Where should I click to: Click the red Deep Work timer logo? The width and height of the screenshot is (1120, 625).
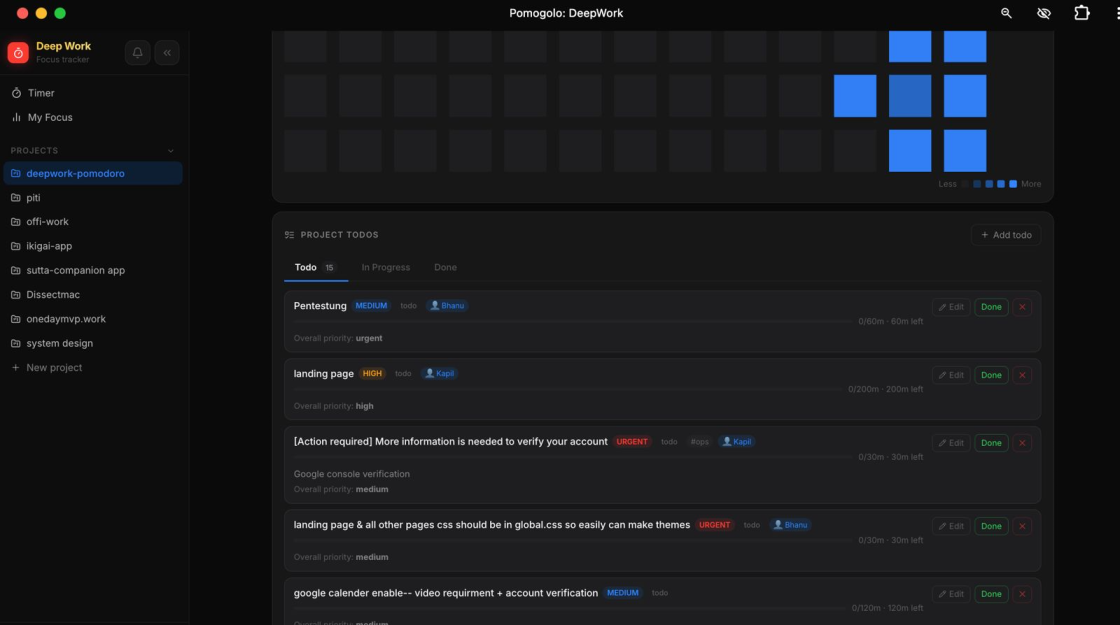coord(18,52)
